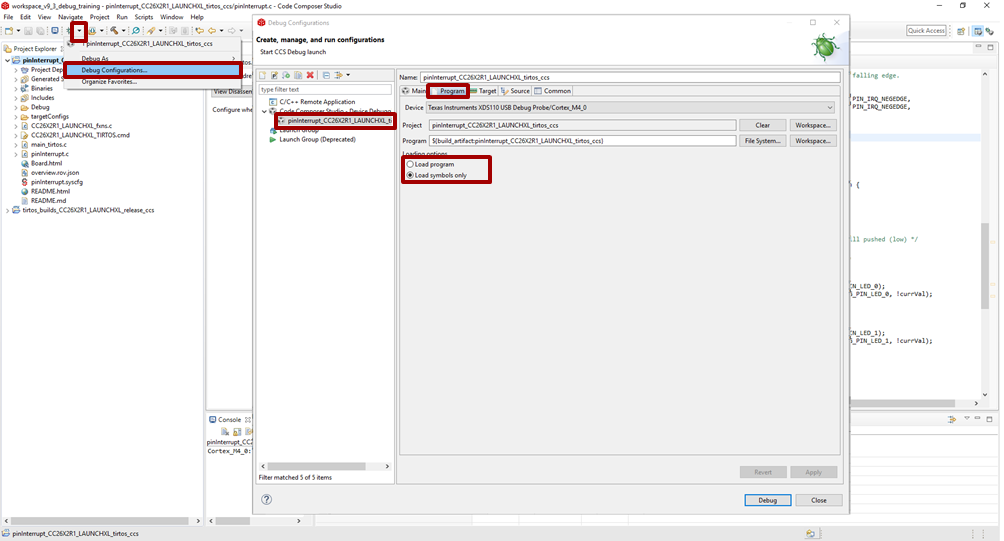The width and height of the screenshot is (1004, 541).
Task: Open the debug button dropdown arrow
Action: pyautogui.click(x=79, y=31)
